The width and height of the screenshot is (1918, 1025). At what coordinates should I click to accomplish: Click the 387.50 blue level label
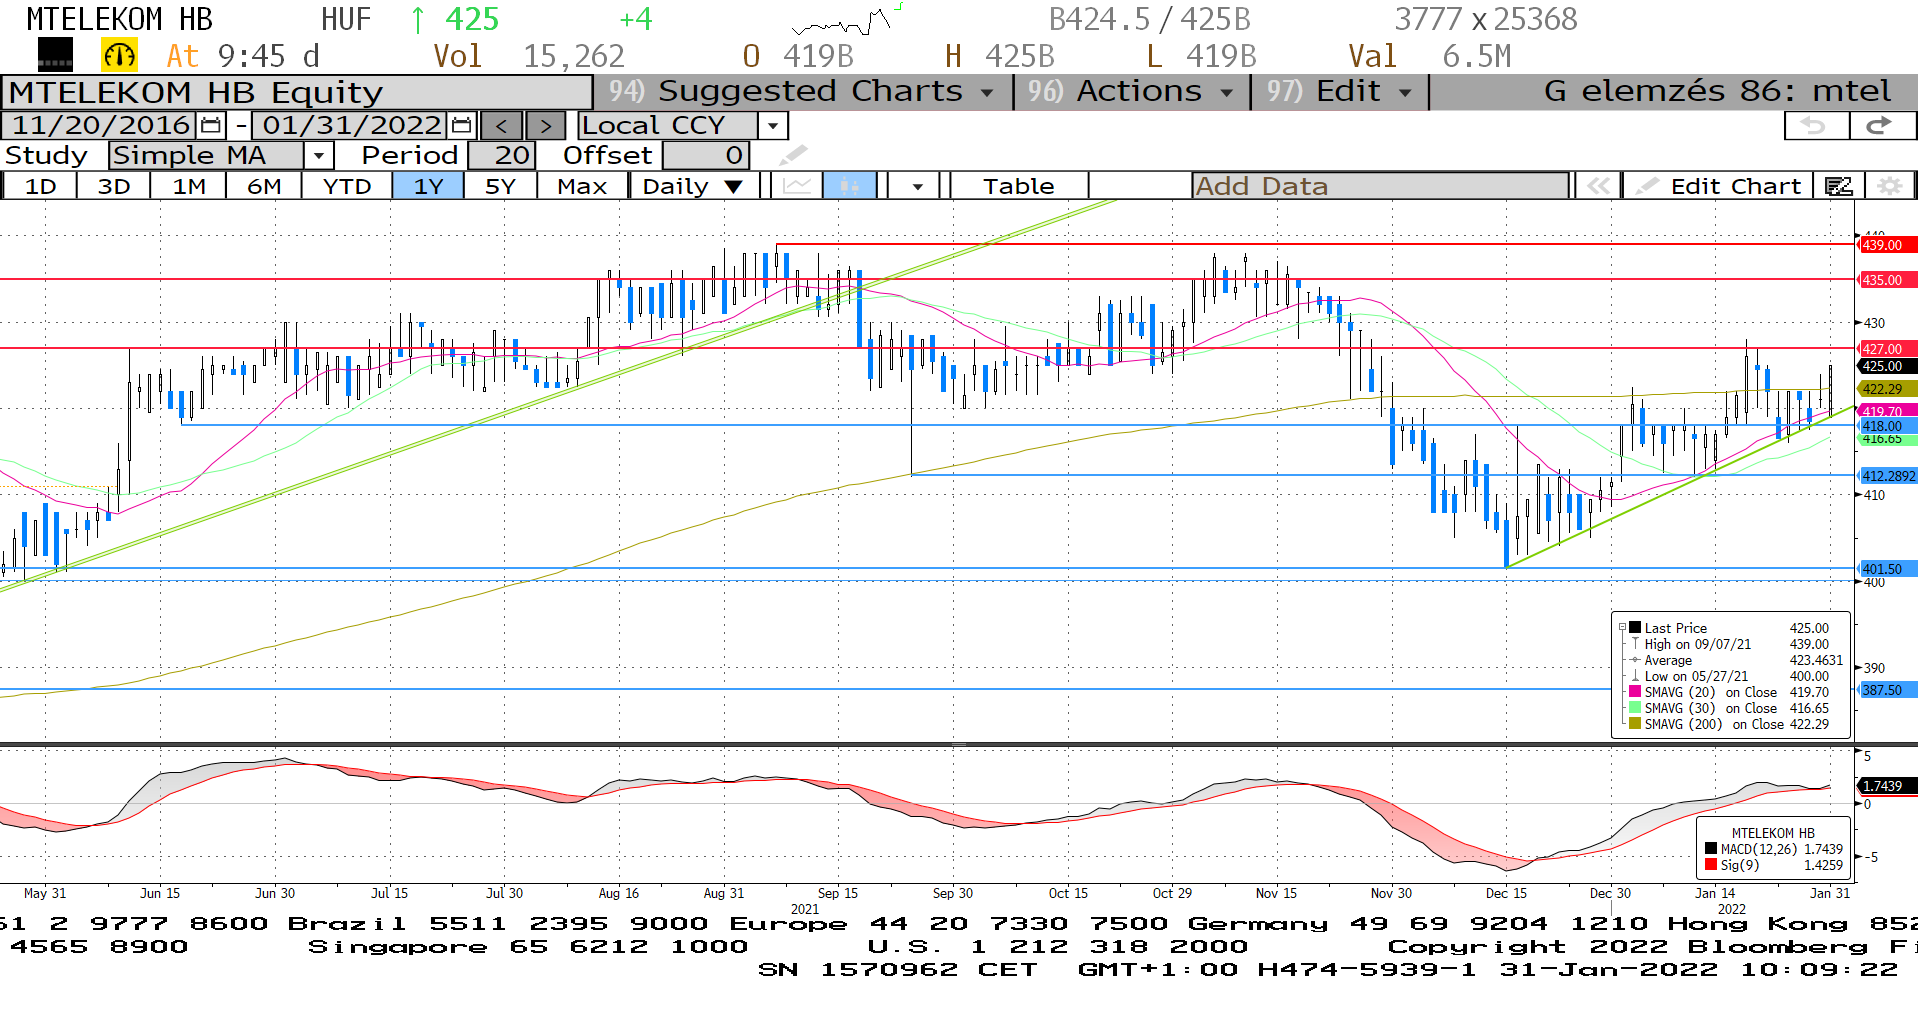(x=1886, y=690)
